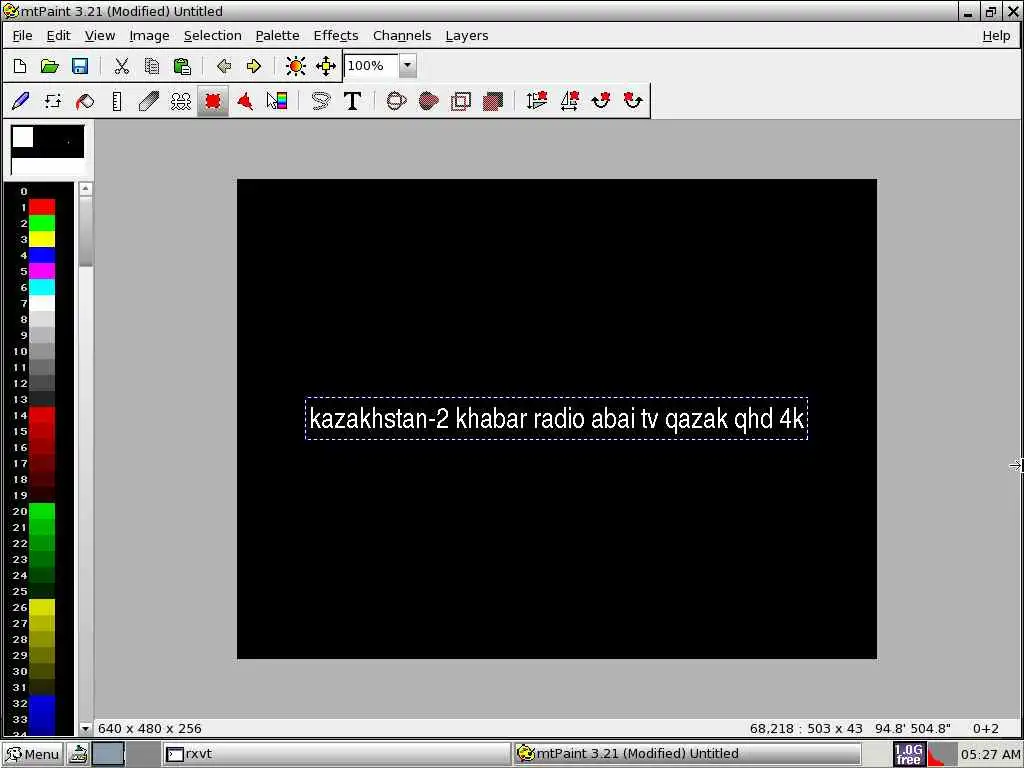Click palette scrollbar down arrow

coord(86,728)
